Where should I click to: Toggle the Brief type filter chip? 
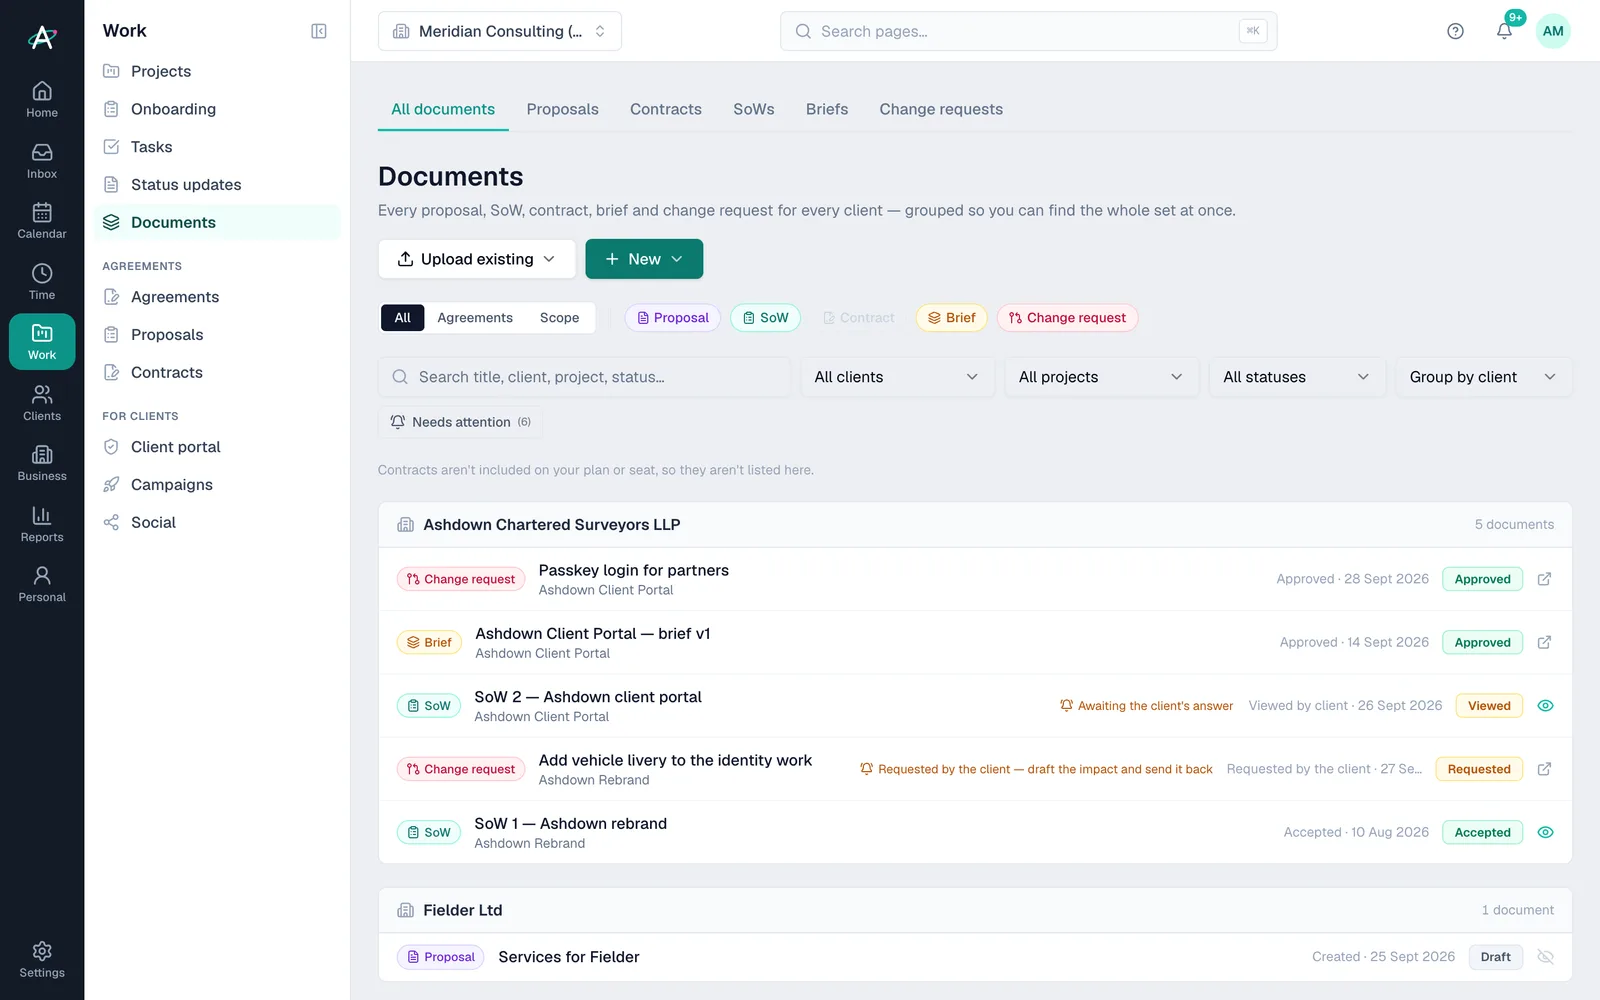click(x=952, y=318)
